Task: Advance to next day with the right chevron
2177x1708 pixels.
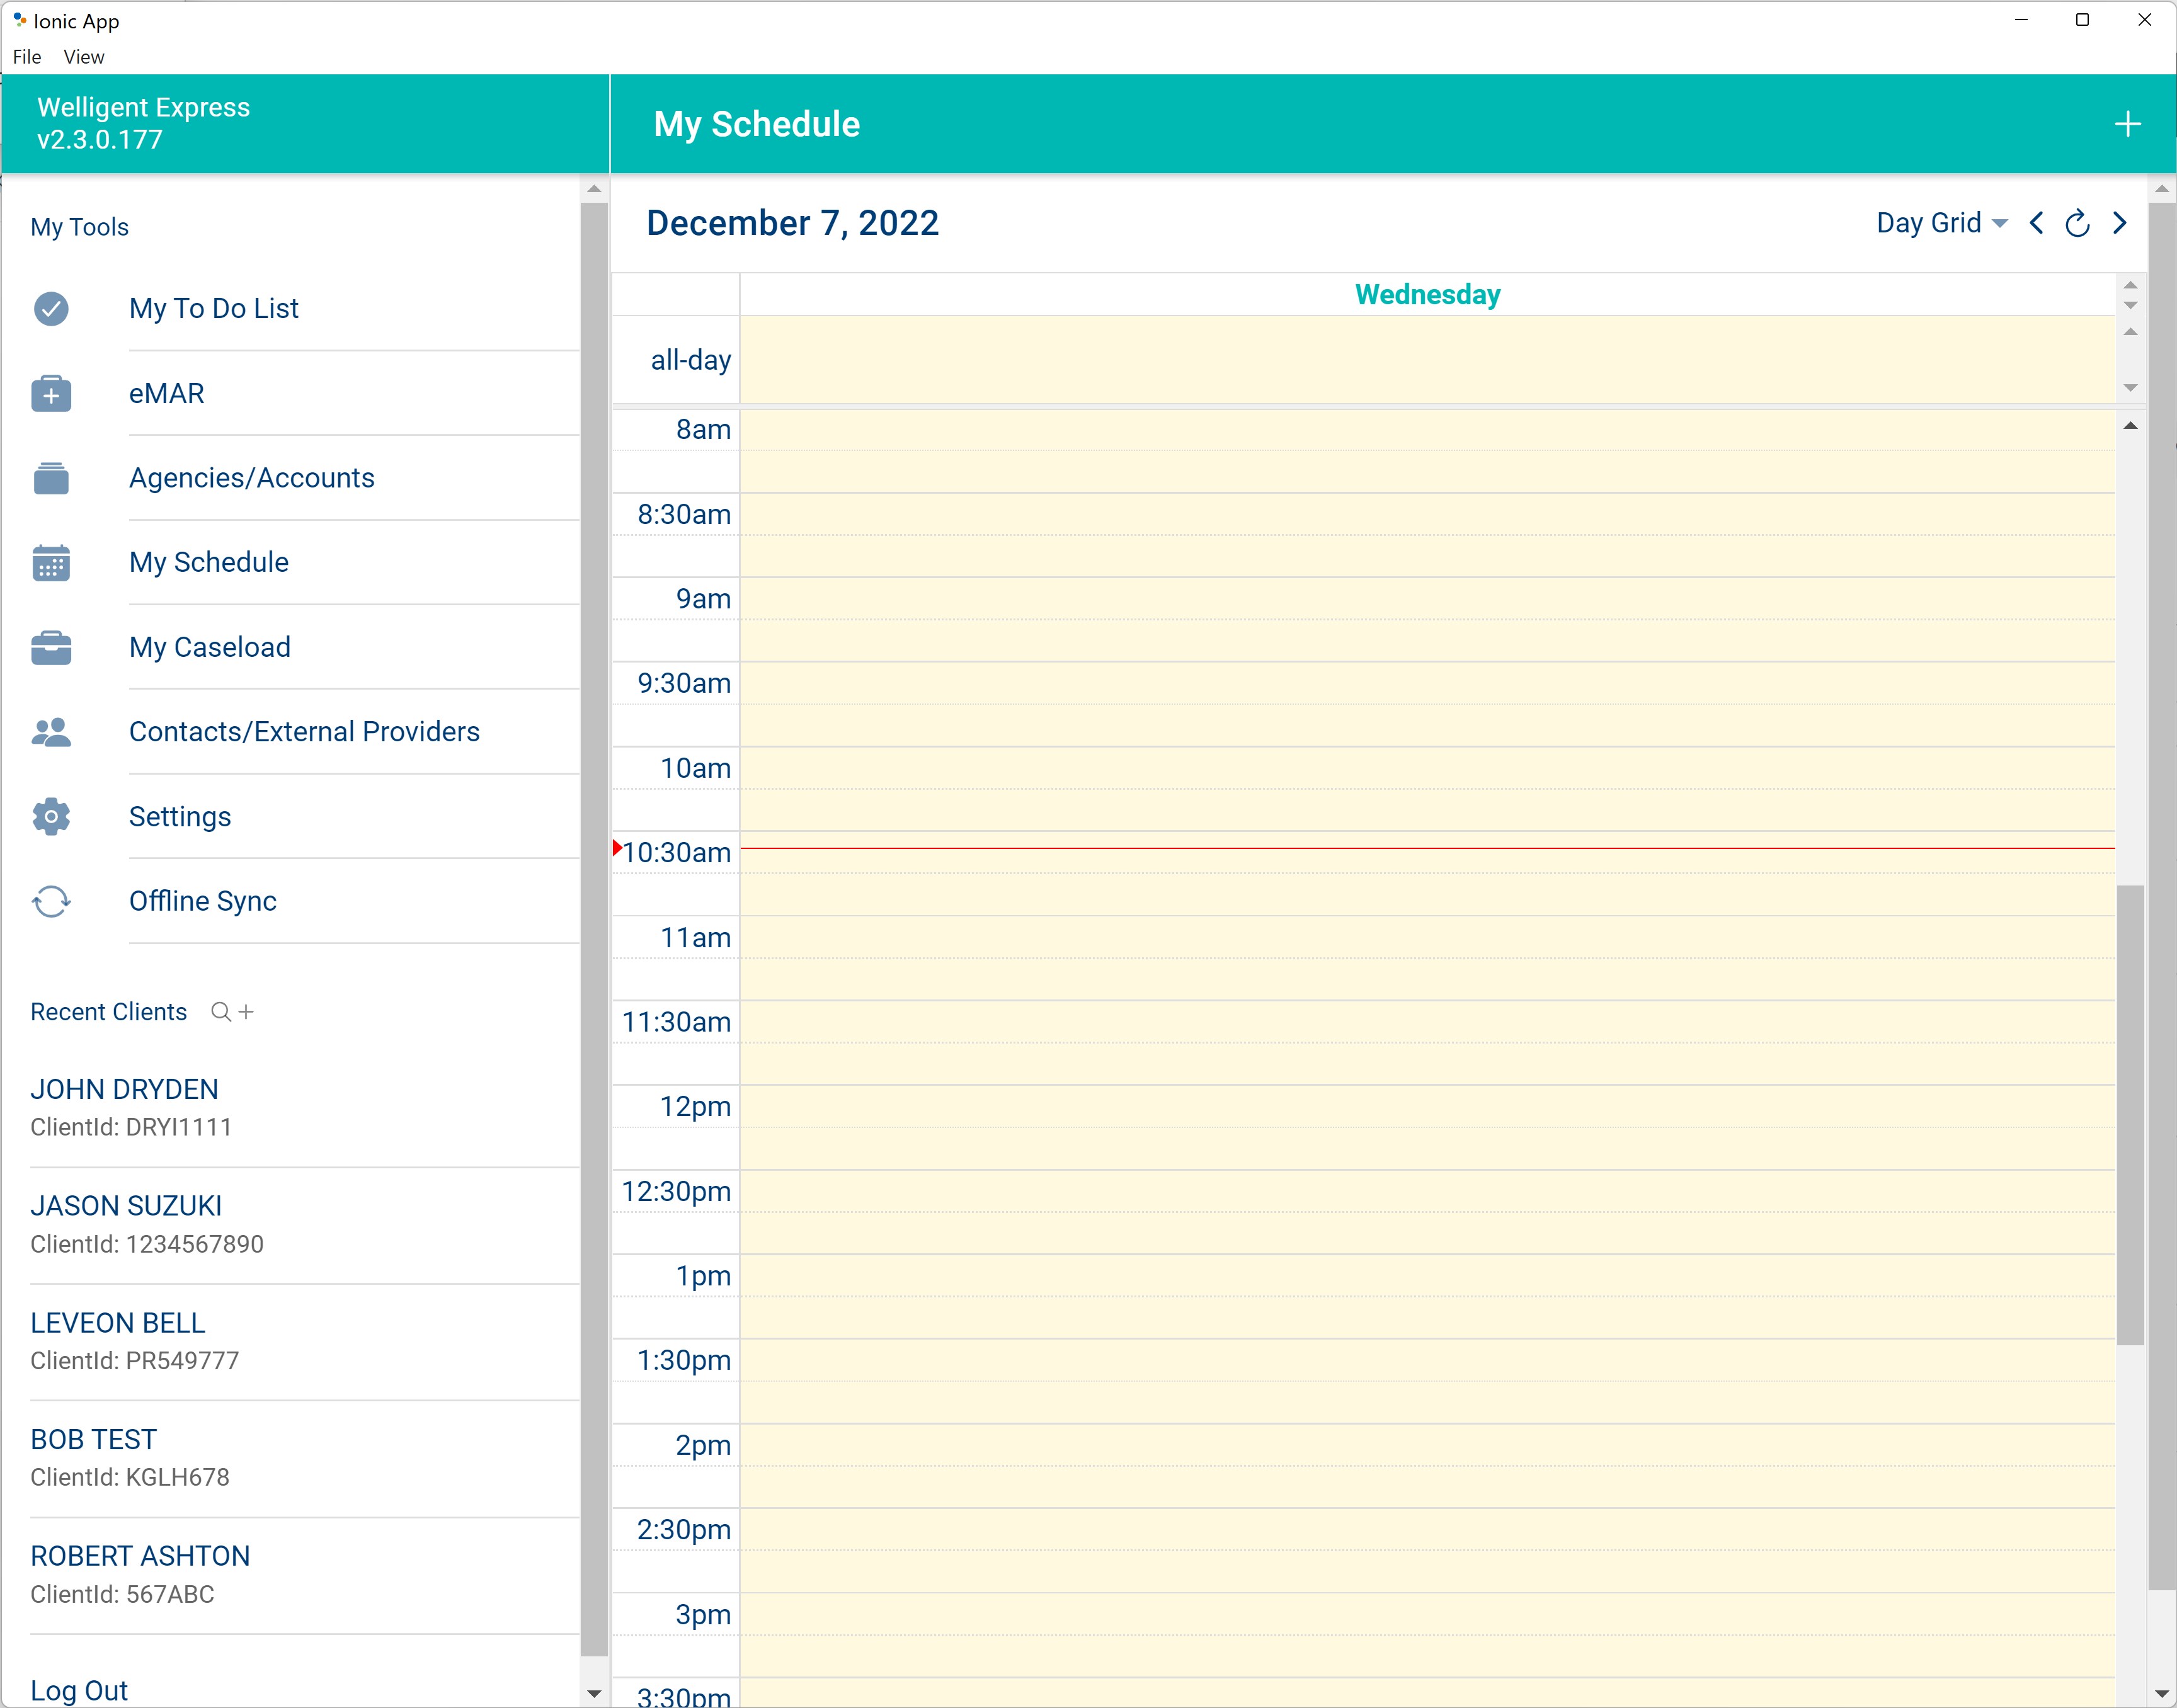Action: (2119, 223)
